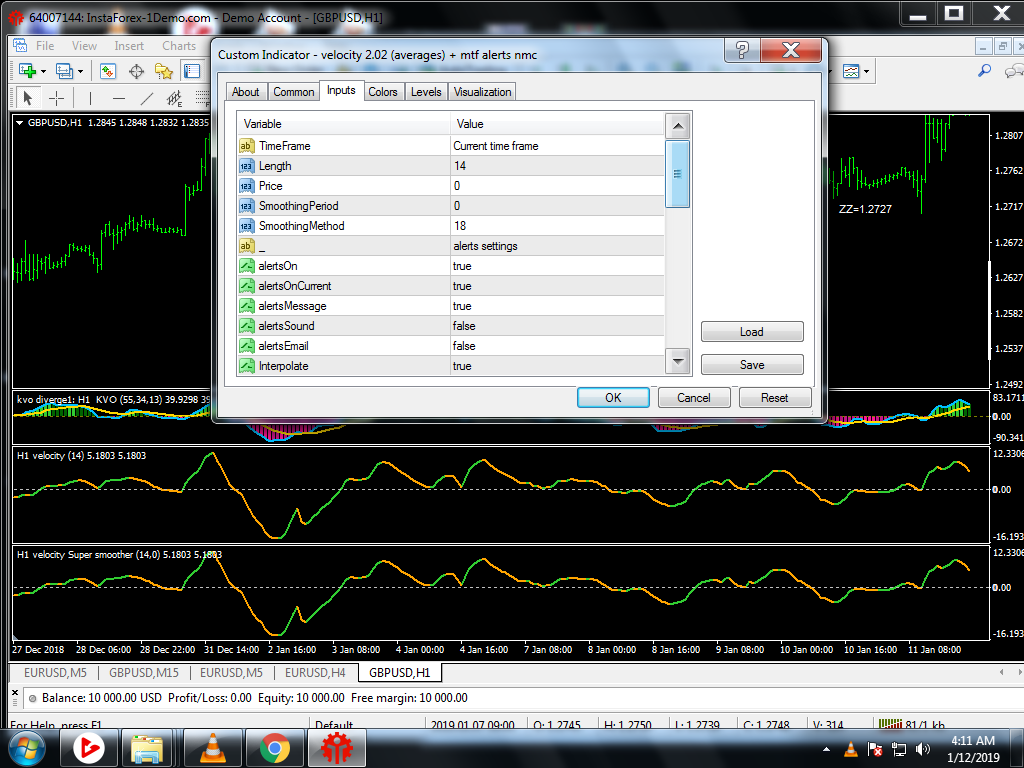Switch to the Colors tab
The width and height of the screenshot is (1024, 768).
pos(382,92)
